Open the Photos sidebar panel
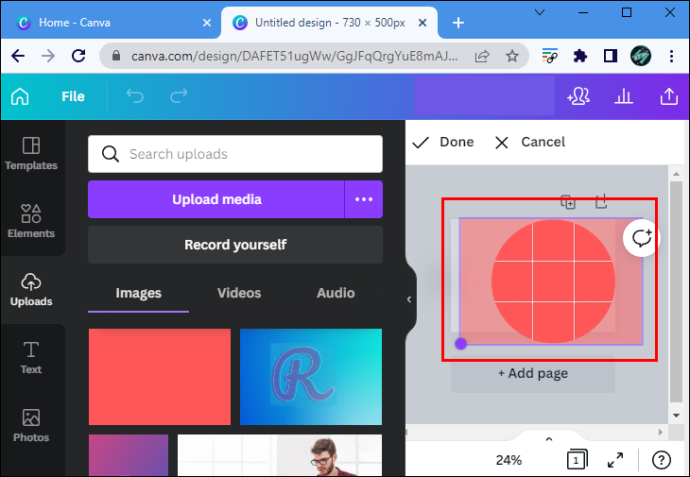 (x=31, y=426)
